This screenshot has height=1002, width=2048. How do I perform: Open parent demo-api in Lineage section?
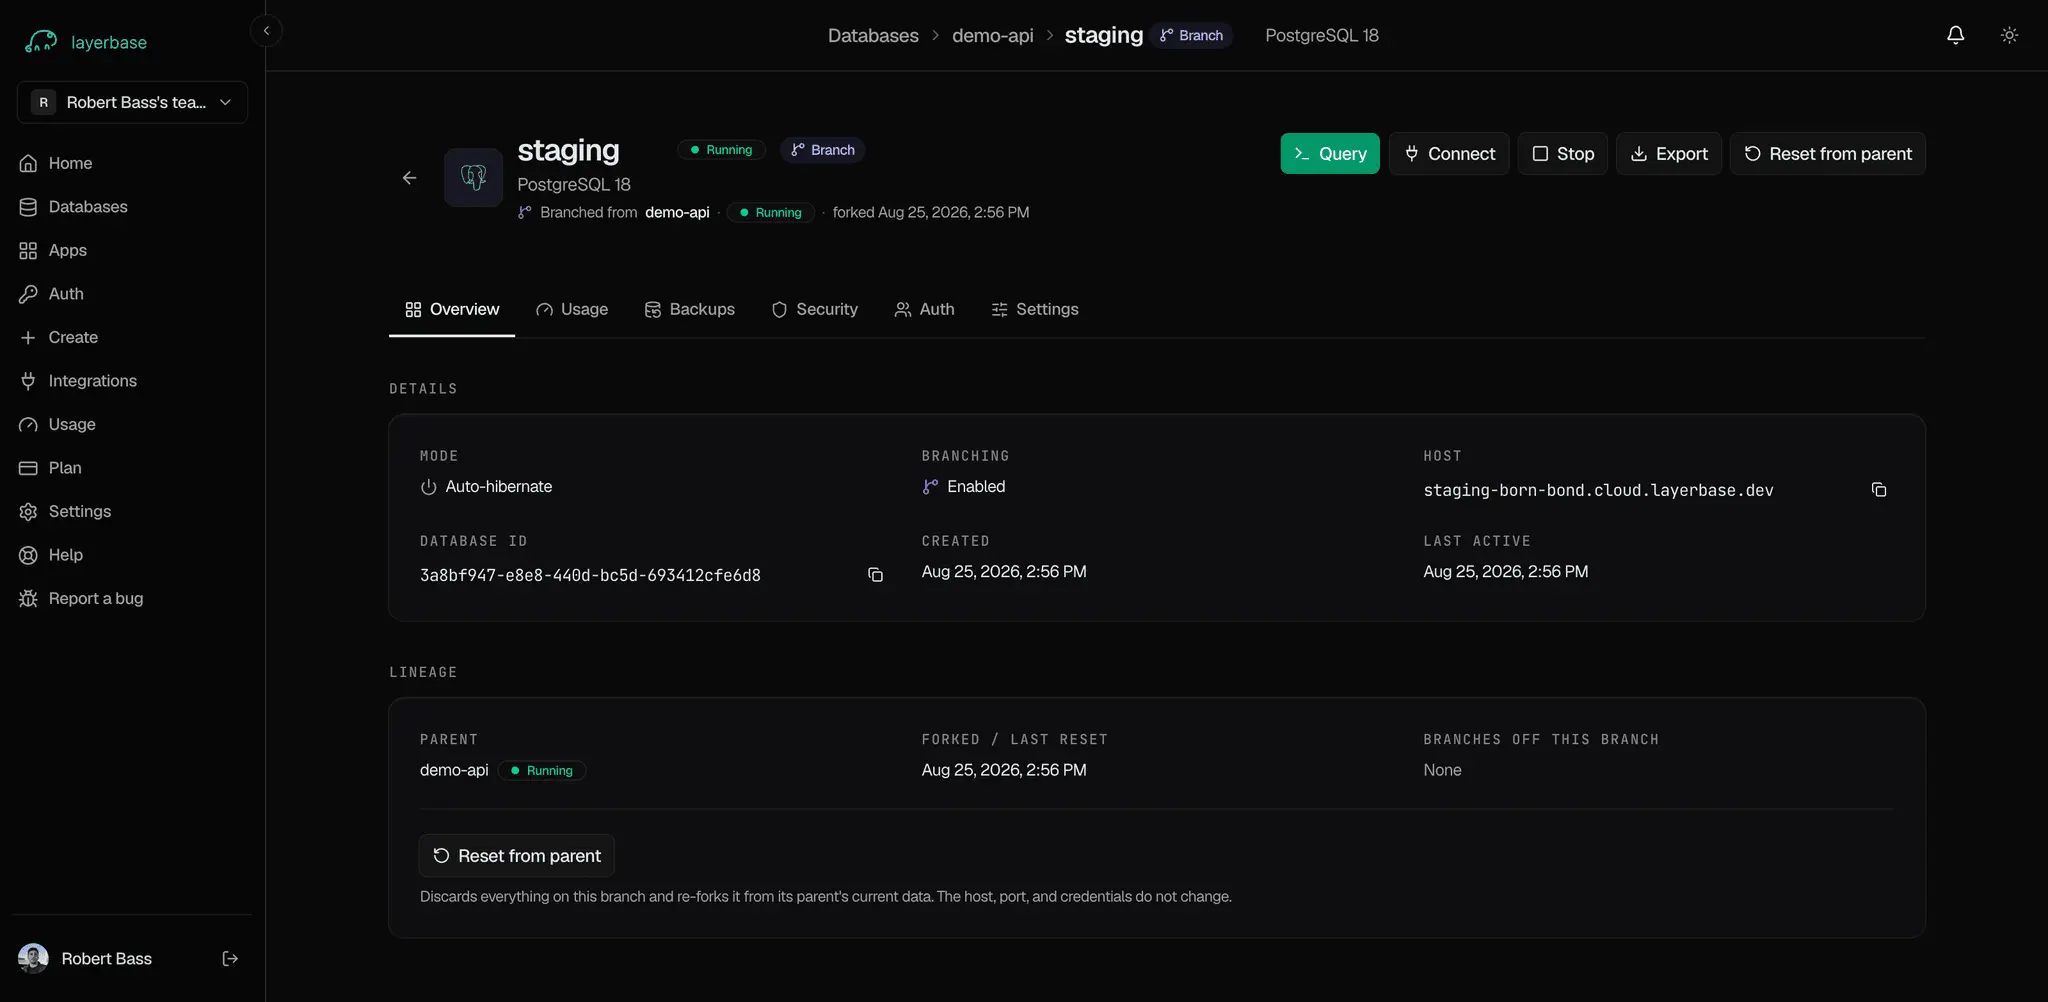click(454, 770)
